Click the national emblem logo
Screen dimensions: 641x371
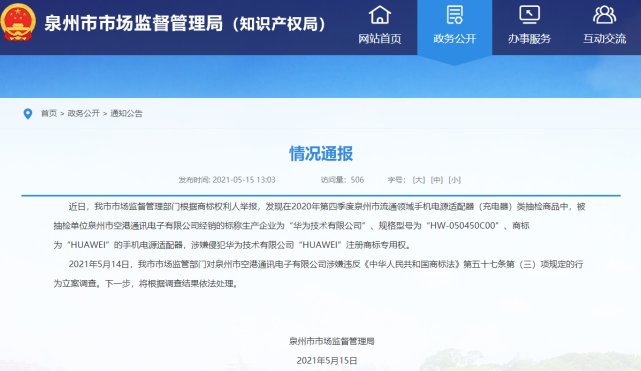pos(18,22)
